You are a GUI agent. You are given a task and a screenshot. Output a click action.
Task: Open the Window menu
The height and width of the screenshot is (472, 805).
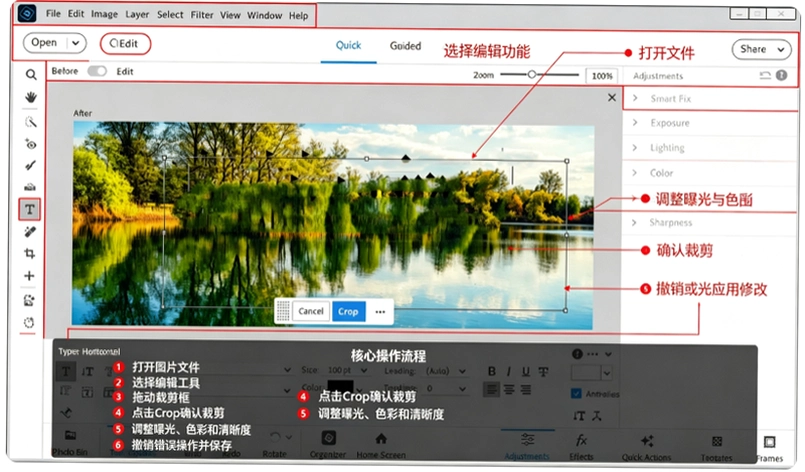[264, 15]
